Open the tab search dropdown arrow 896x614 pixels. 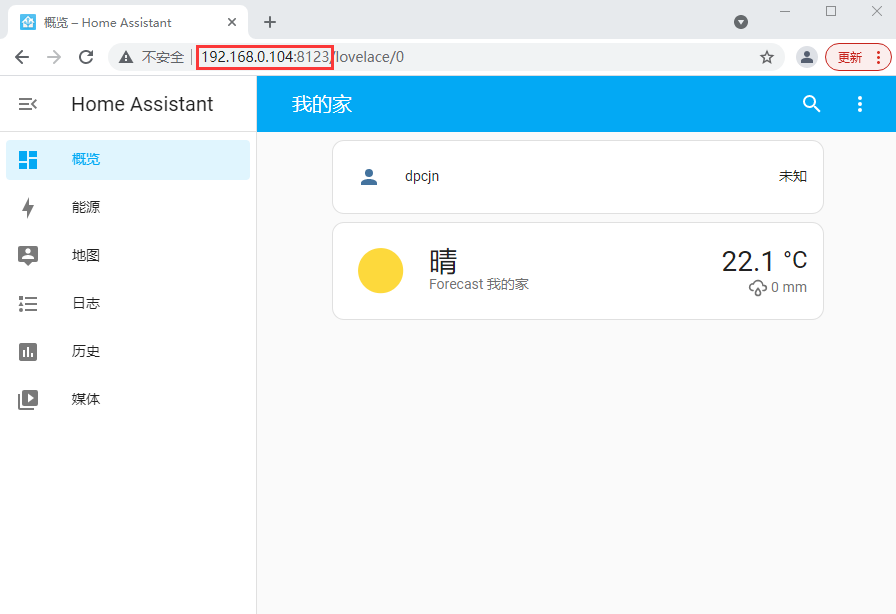pos(741,22)
